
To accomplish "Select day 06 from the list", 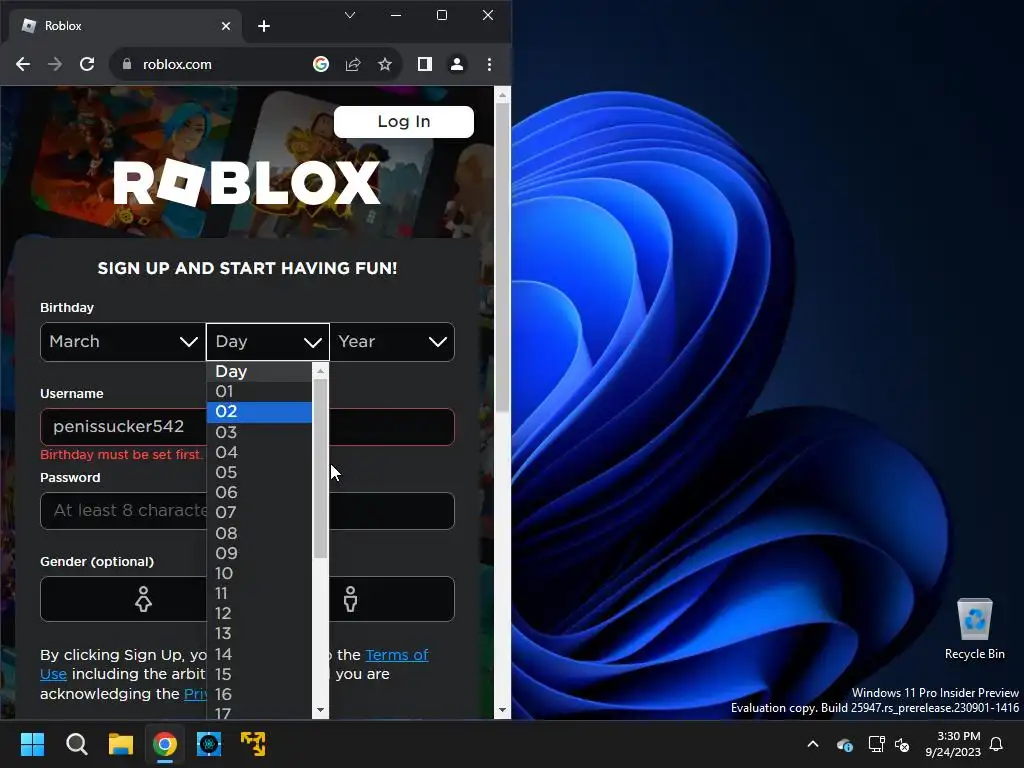I will pos(259,492).
